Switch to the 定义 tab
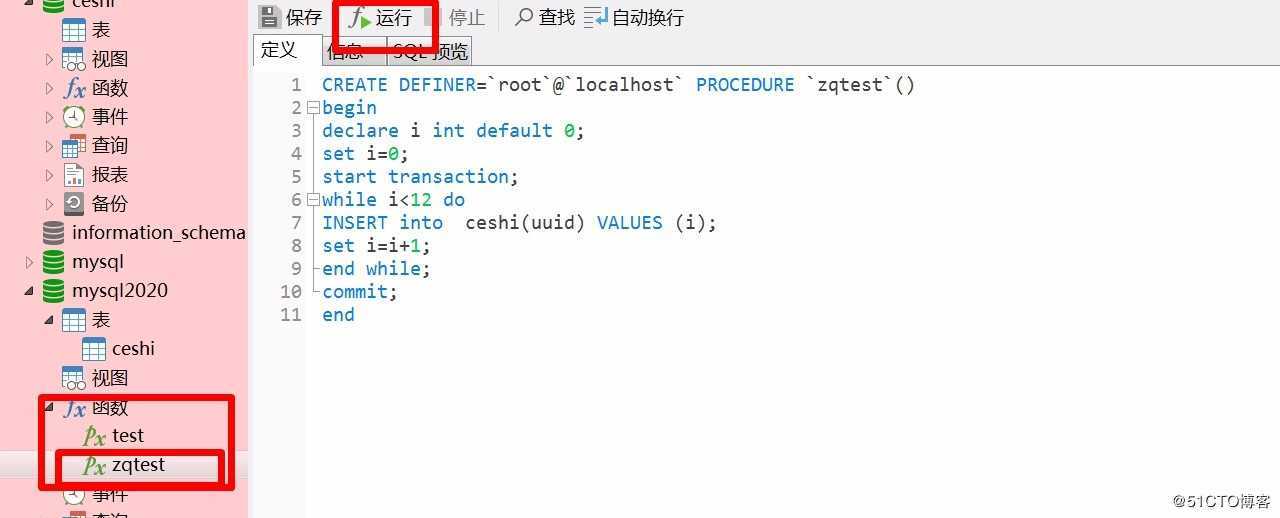1280x518 pixels. [279, 49]
